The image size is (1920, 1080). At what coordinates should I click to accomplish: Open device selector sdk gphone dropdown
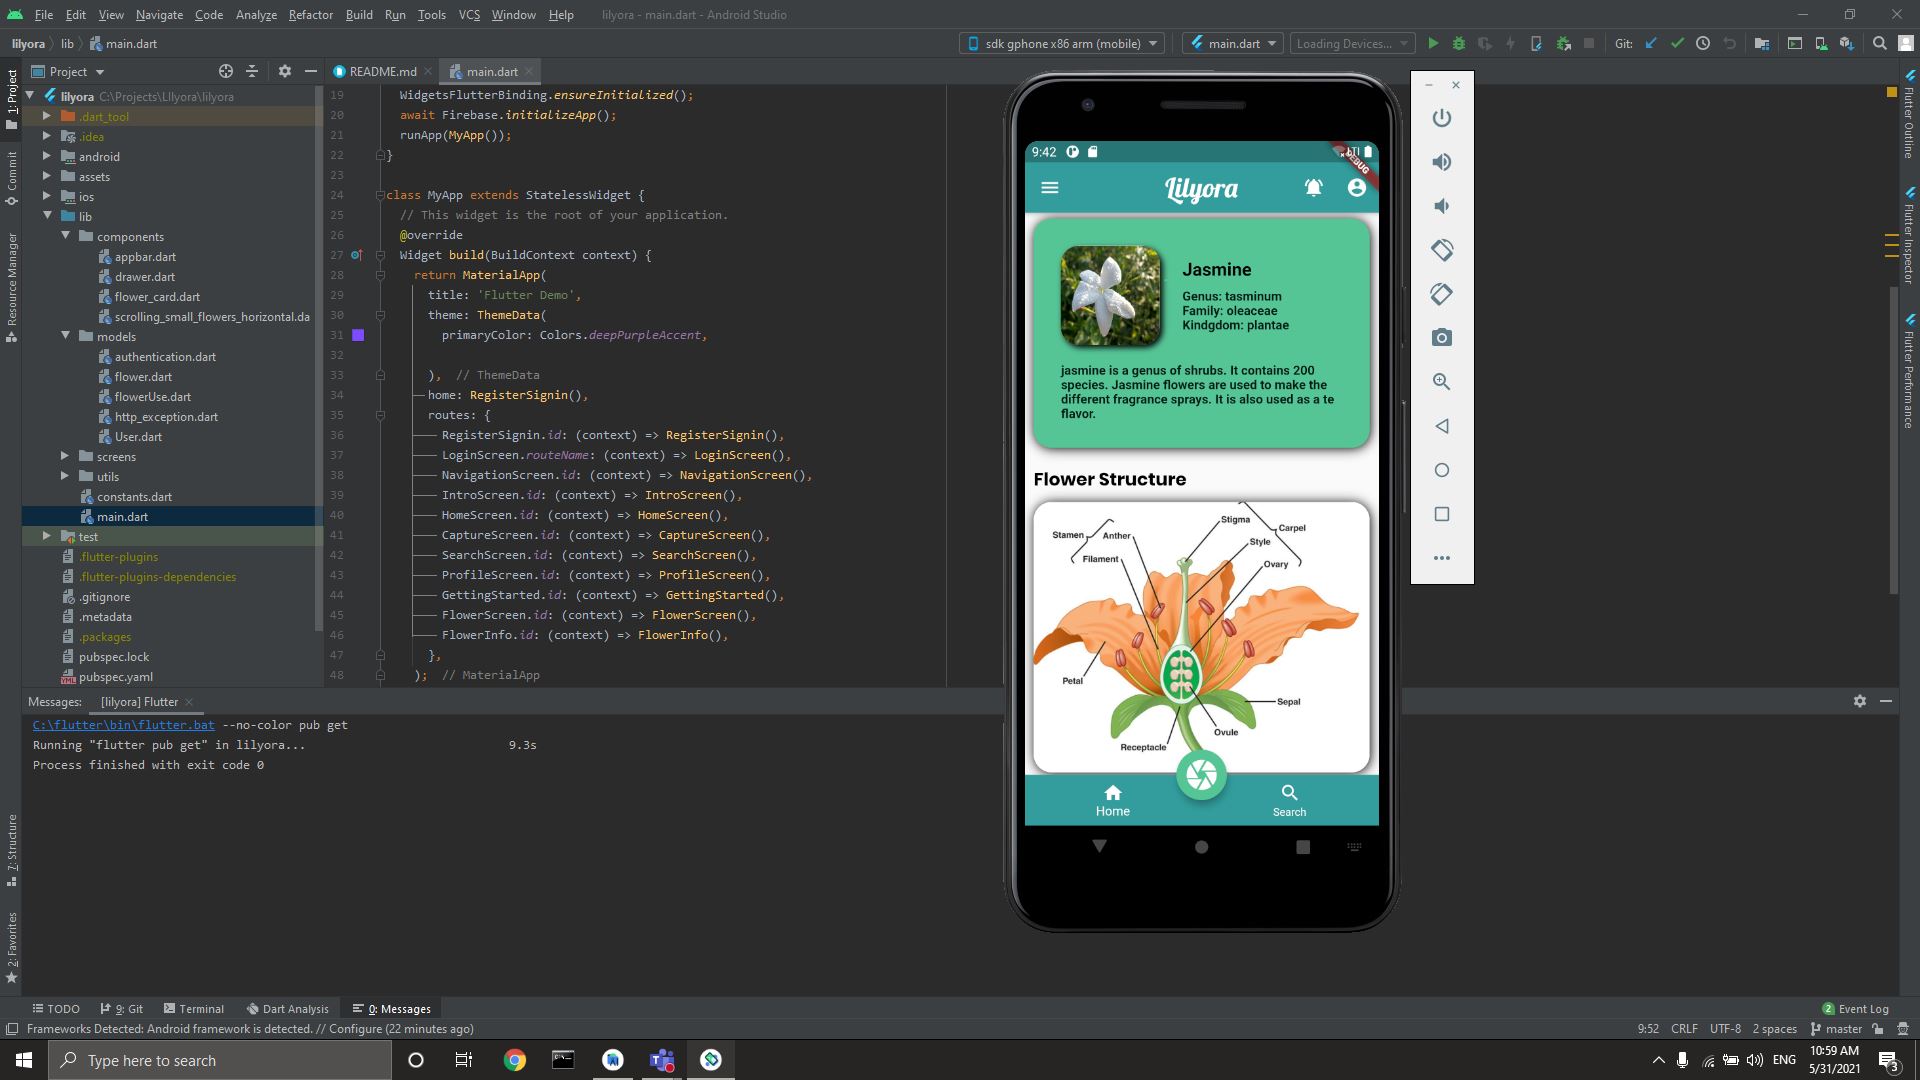pyautogui.click(x=1062, y=43)
